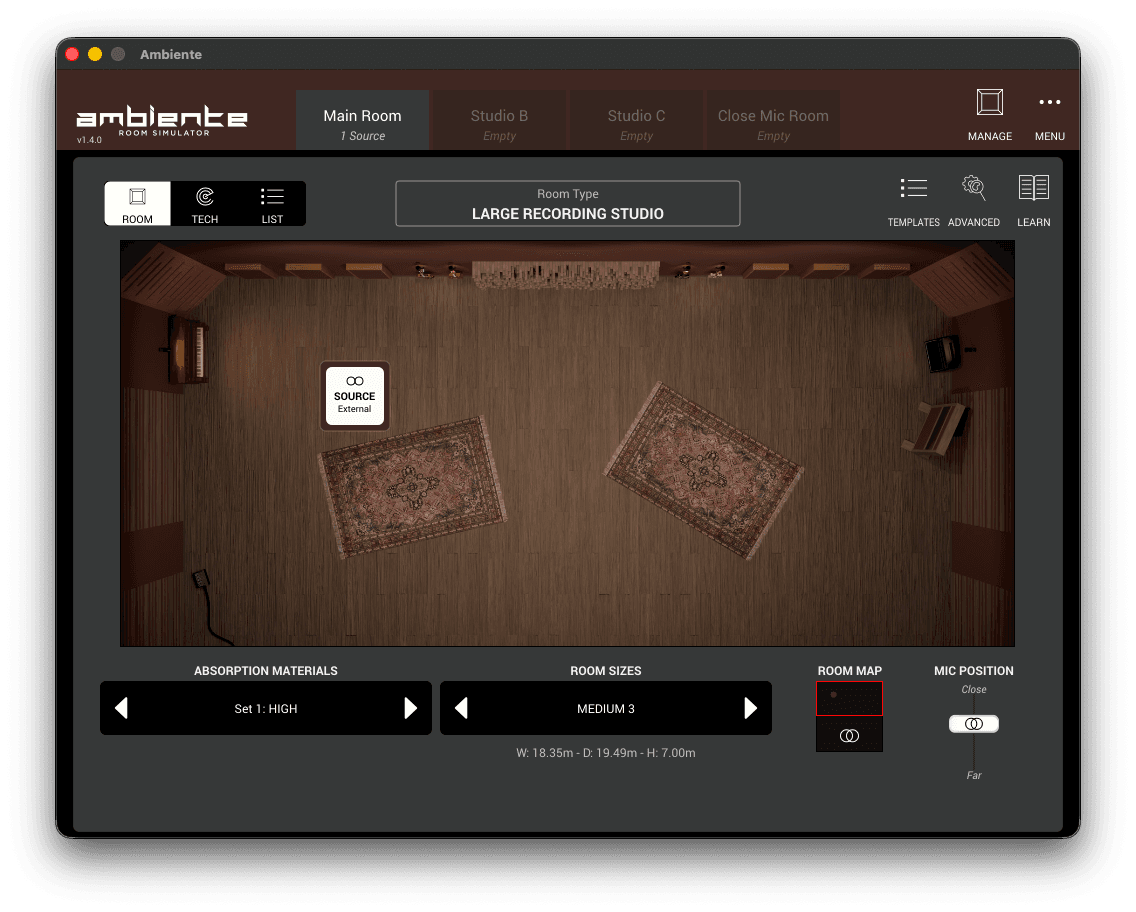Switch to Tech view mode
This screenshot has width=1136, height=912.
[x=205, y=204]
